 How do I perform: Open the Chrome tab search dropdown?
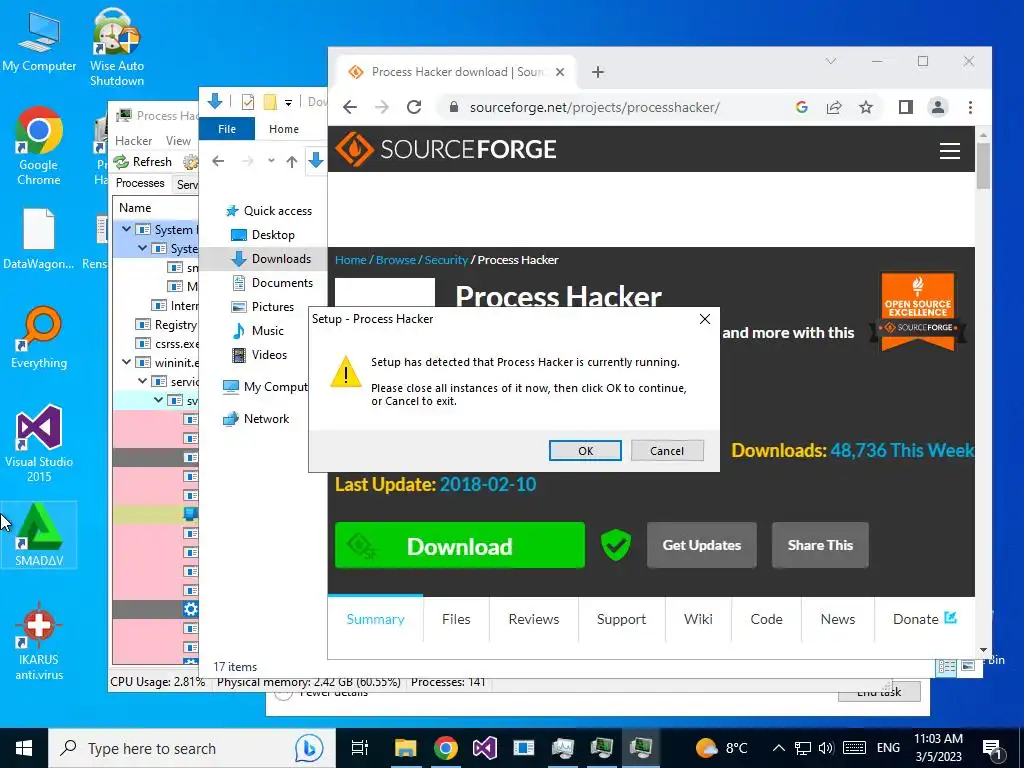point(831,61)
